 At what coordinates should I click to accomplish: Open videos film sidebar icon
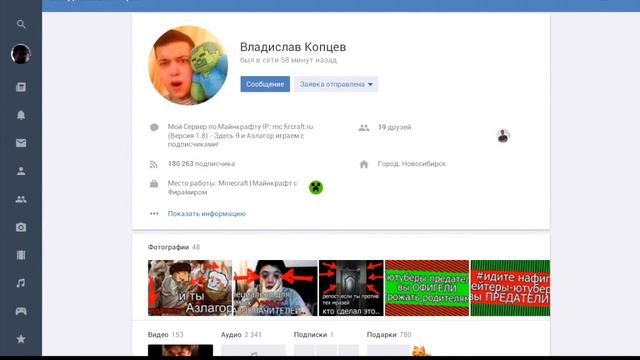[x=21, y=255]
